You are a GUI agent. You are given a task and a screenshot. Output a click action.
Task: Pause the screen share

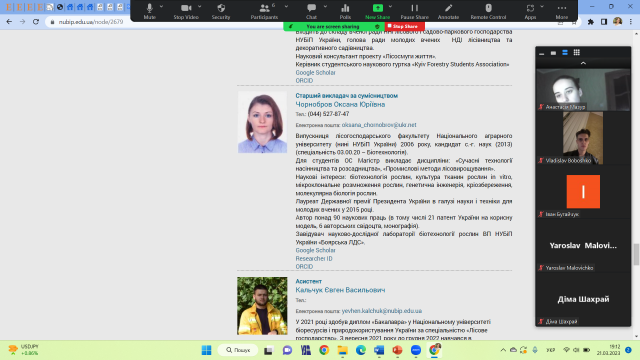414,11
